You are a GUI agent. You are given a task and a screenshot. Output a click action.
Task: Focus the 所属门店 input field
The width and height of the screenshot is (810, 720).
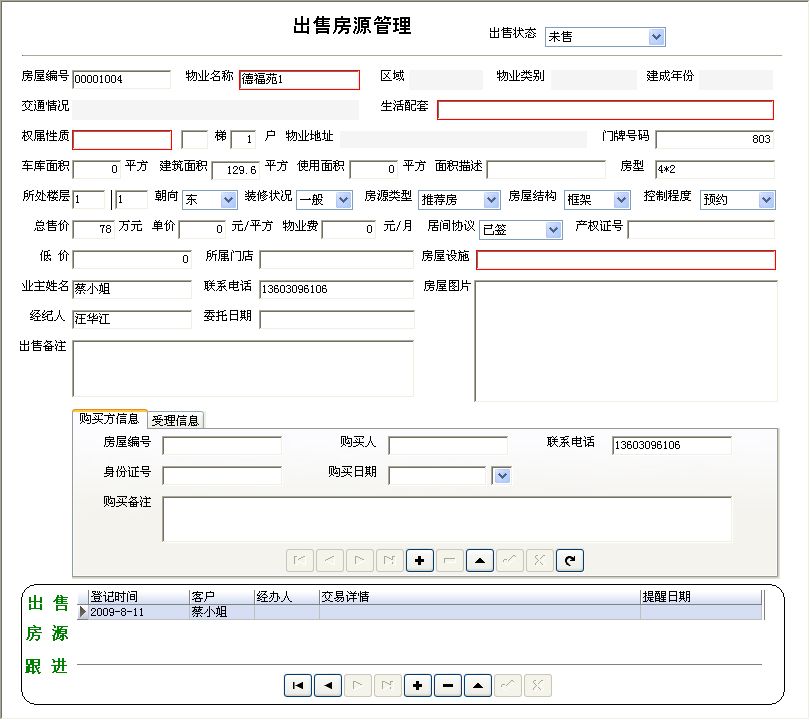337,259
